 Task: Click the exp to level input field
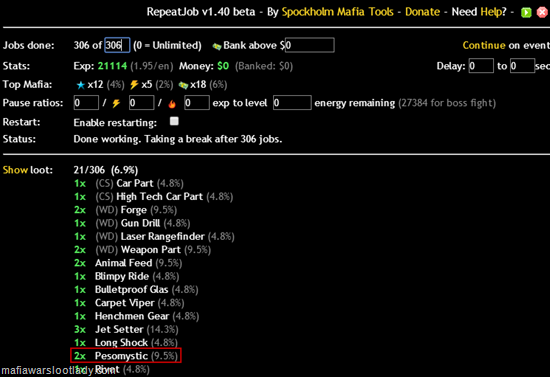click(197, 103)
